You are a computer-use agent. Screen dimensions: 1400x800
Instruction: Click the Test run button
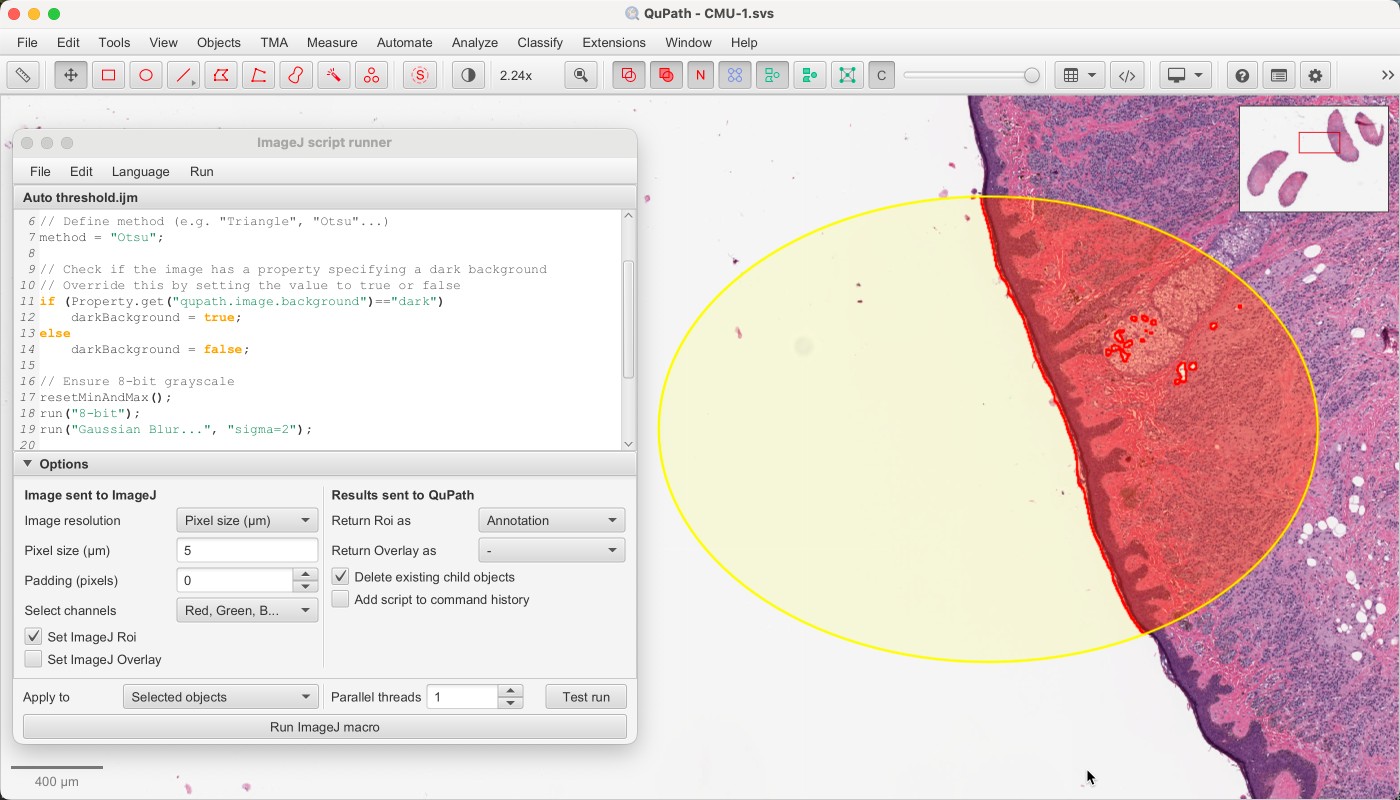tap(586, 697)
